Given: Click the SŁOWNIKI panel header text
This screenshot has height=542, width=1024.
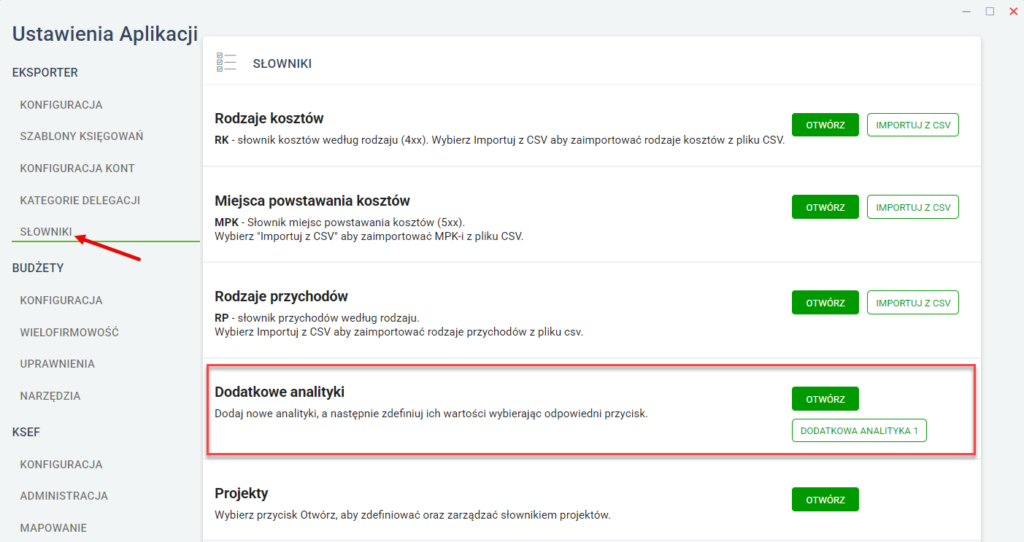Looking at the screenshot, I should (x=282, y=63).
